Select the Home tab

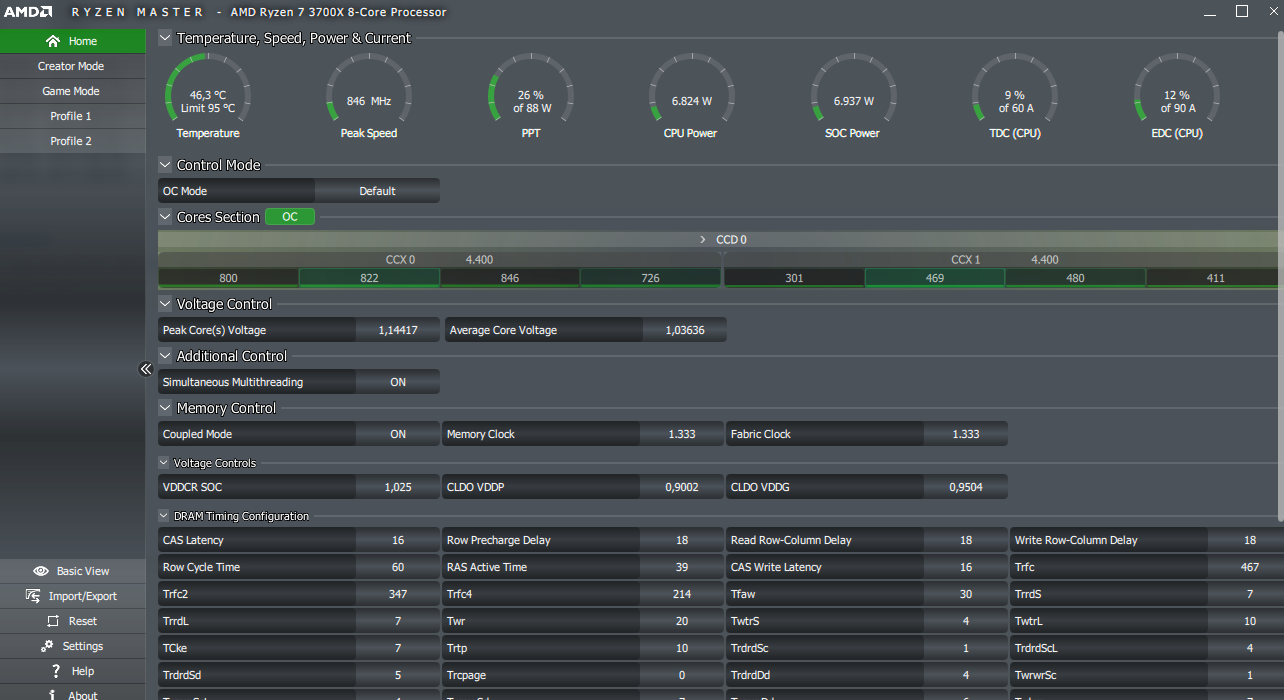click(x=73, y=41)
